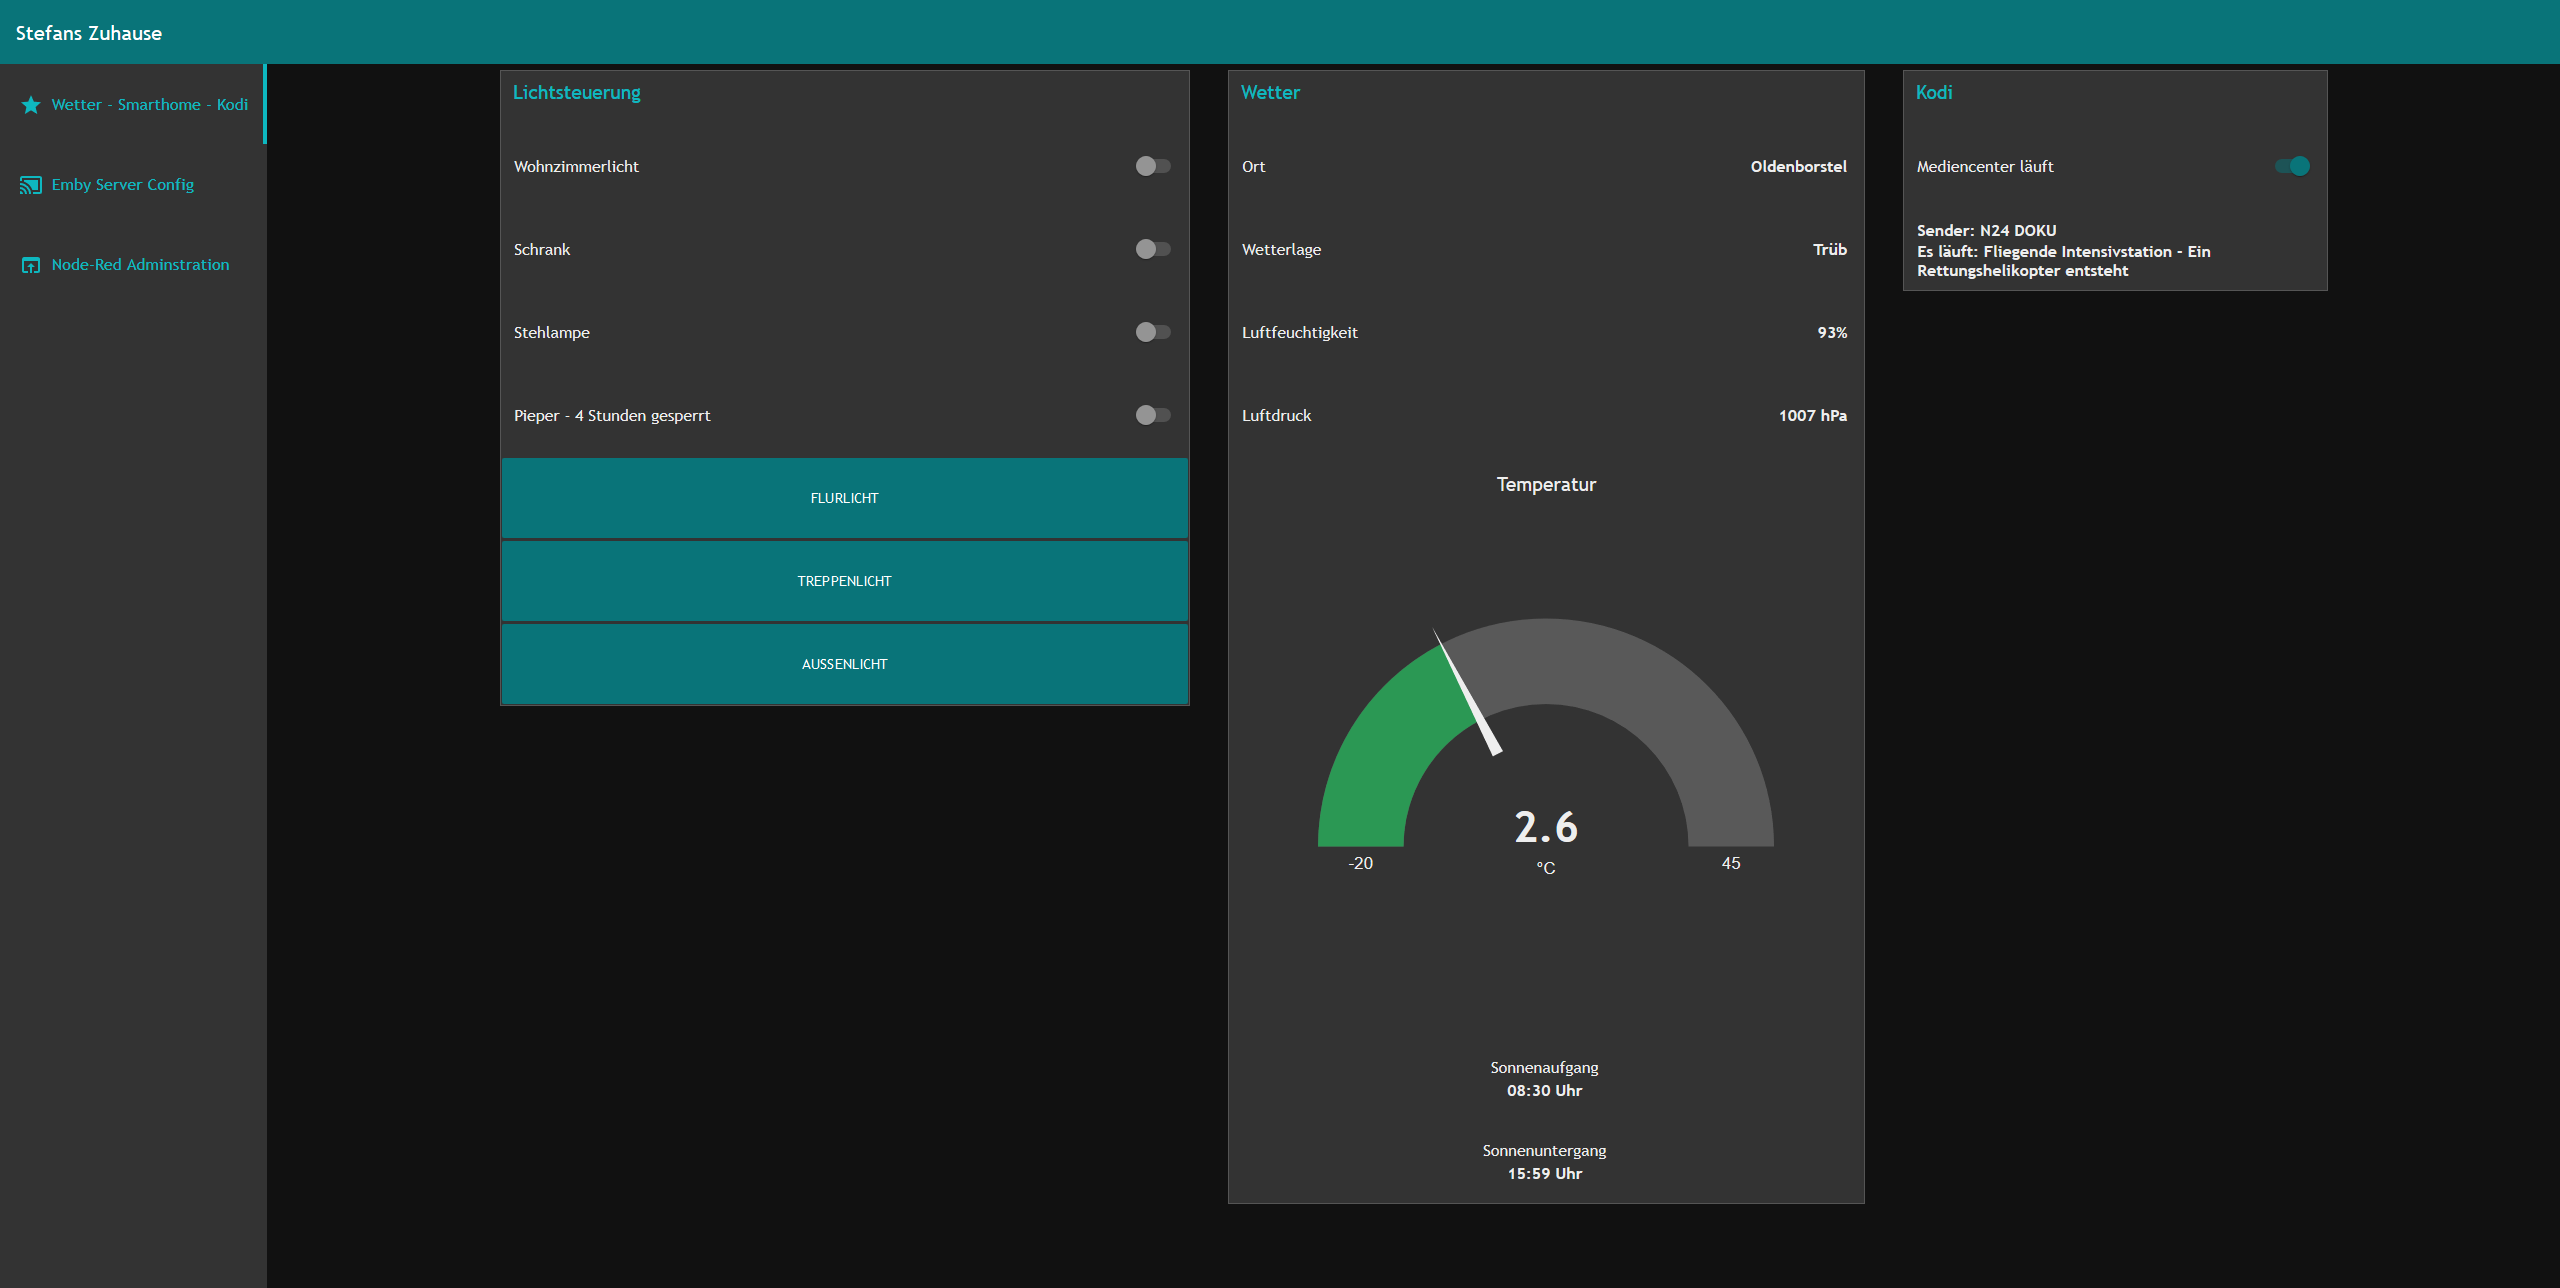2560x1288 pixels.
Task: Click the Wohnzimmerlicht label
Action: tap(576, 167)
